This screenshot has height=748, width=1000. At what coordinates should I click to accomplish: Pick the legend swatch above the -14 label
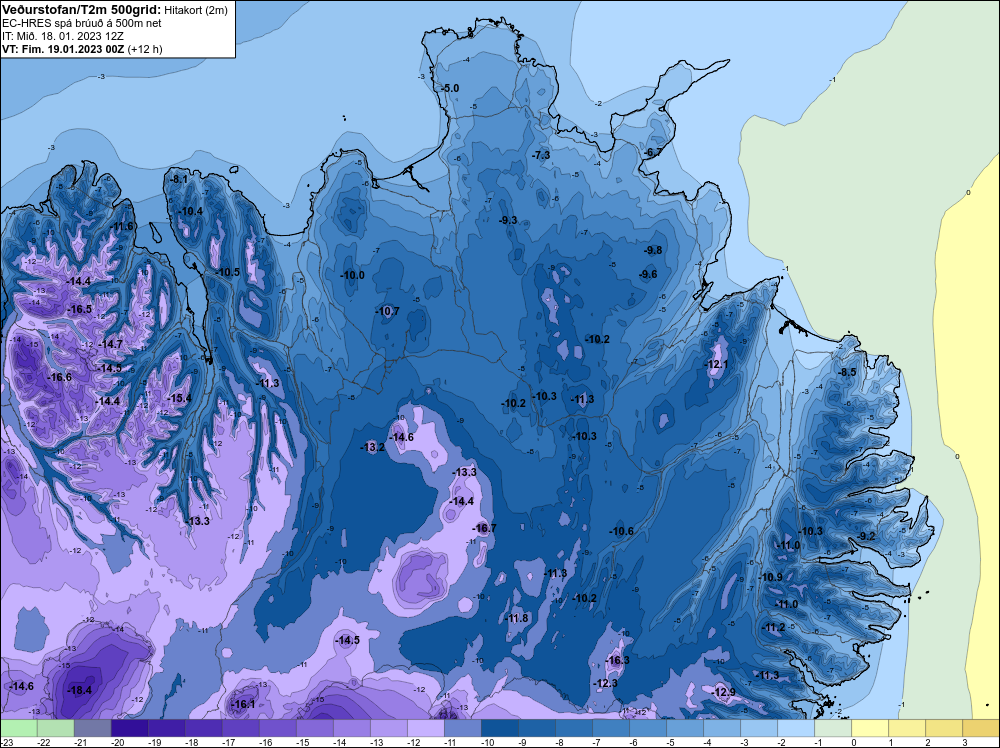click(x=351, y=728)
